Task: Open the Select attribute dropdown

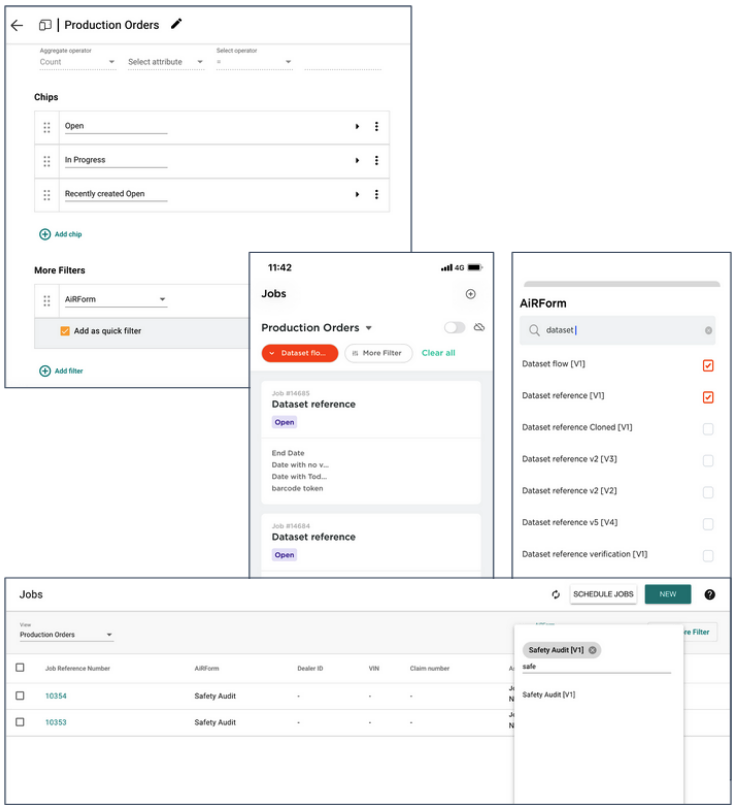Action: [x=166, y=62]
